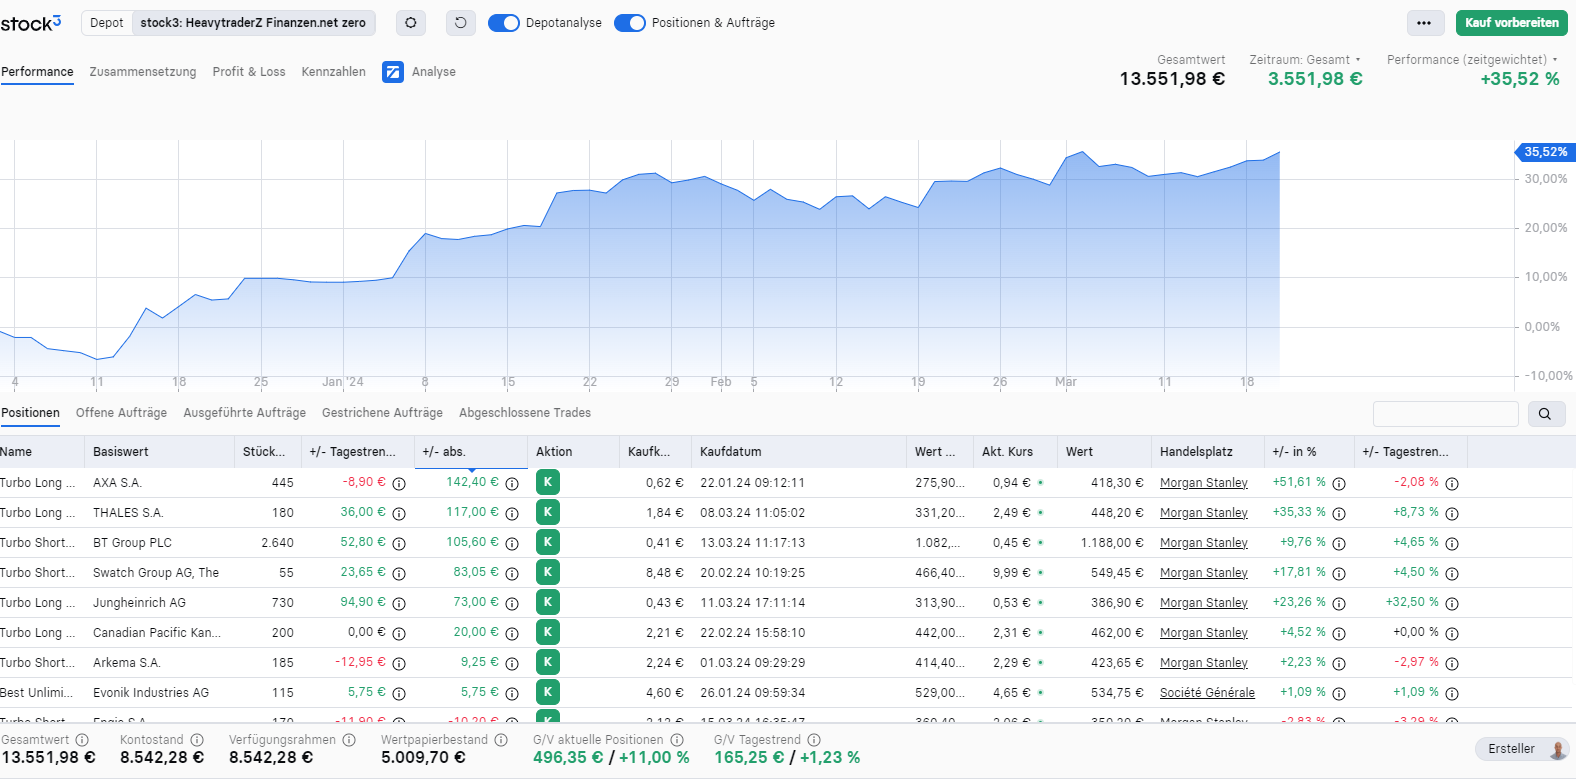Show info for Jungheinrich 73,00 € absolute gain
This screenshot has height=779, width=1576.
[x=512, y=603]
